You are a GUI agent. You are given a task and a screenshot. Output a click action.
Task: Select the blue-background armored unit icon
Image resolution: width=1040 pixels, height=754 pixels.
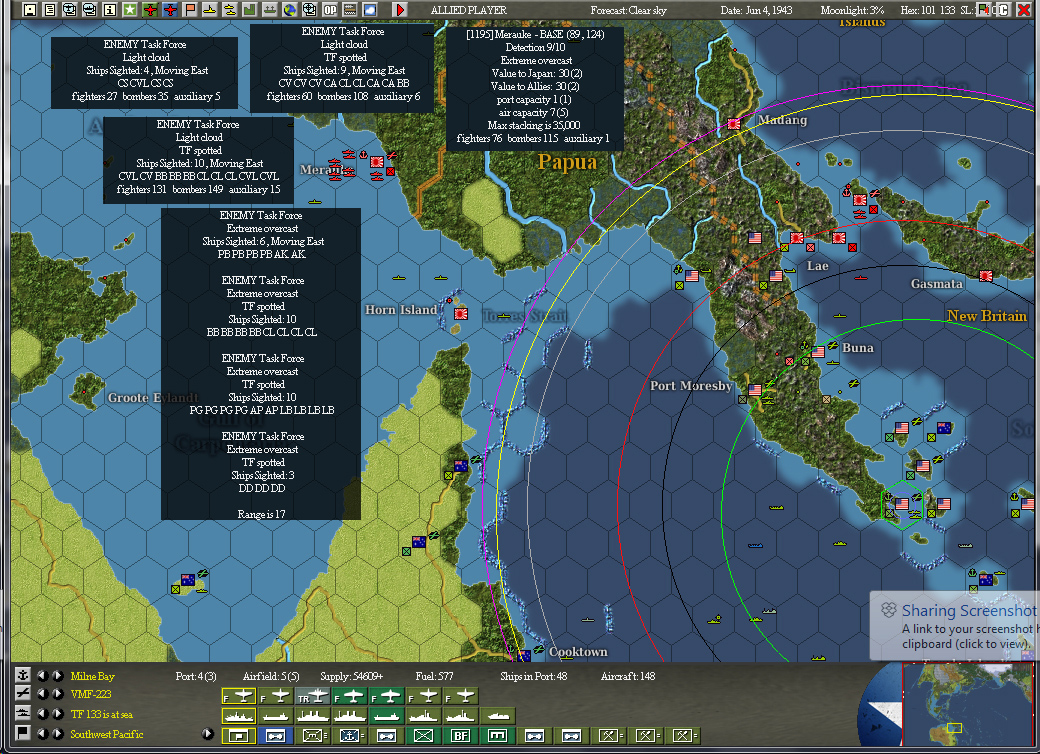pyautogui.click(x=275, y=735)
